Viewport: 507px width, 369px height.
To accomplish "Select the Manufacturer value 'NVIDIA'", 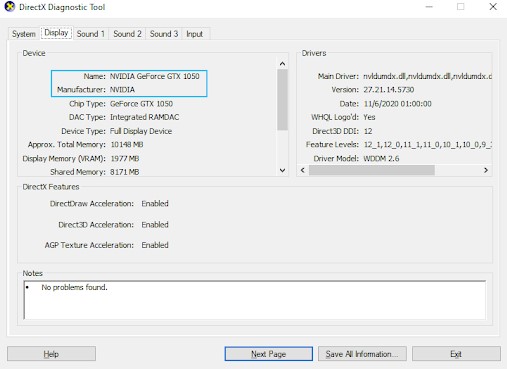I will (122, 90).
